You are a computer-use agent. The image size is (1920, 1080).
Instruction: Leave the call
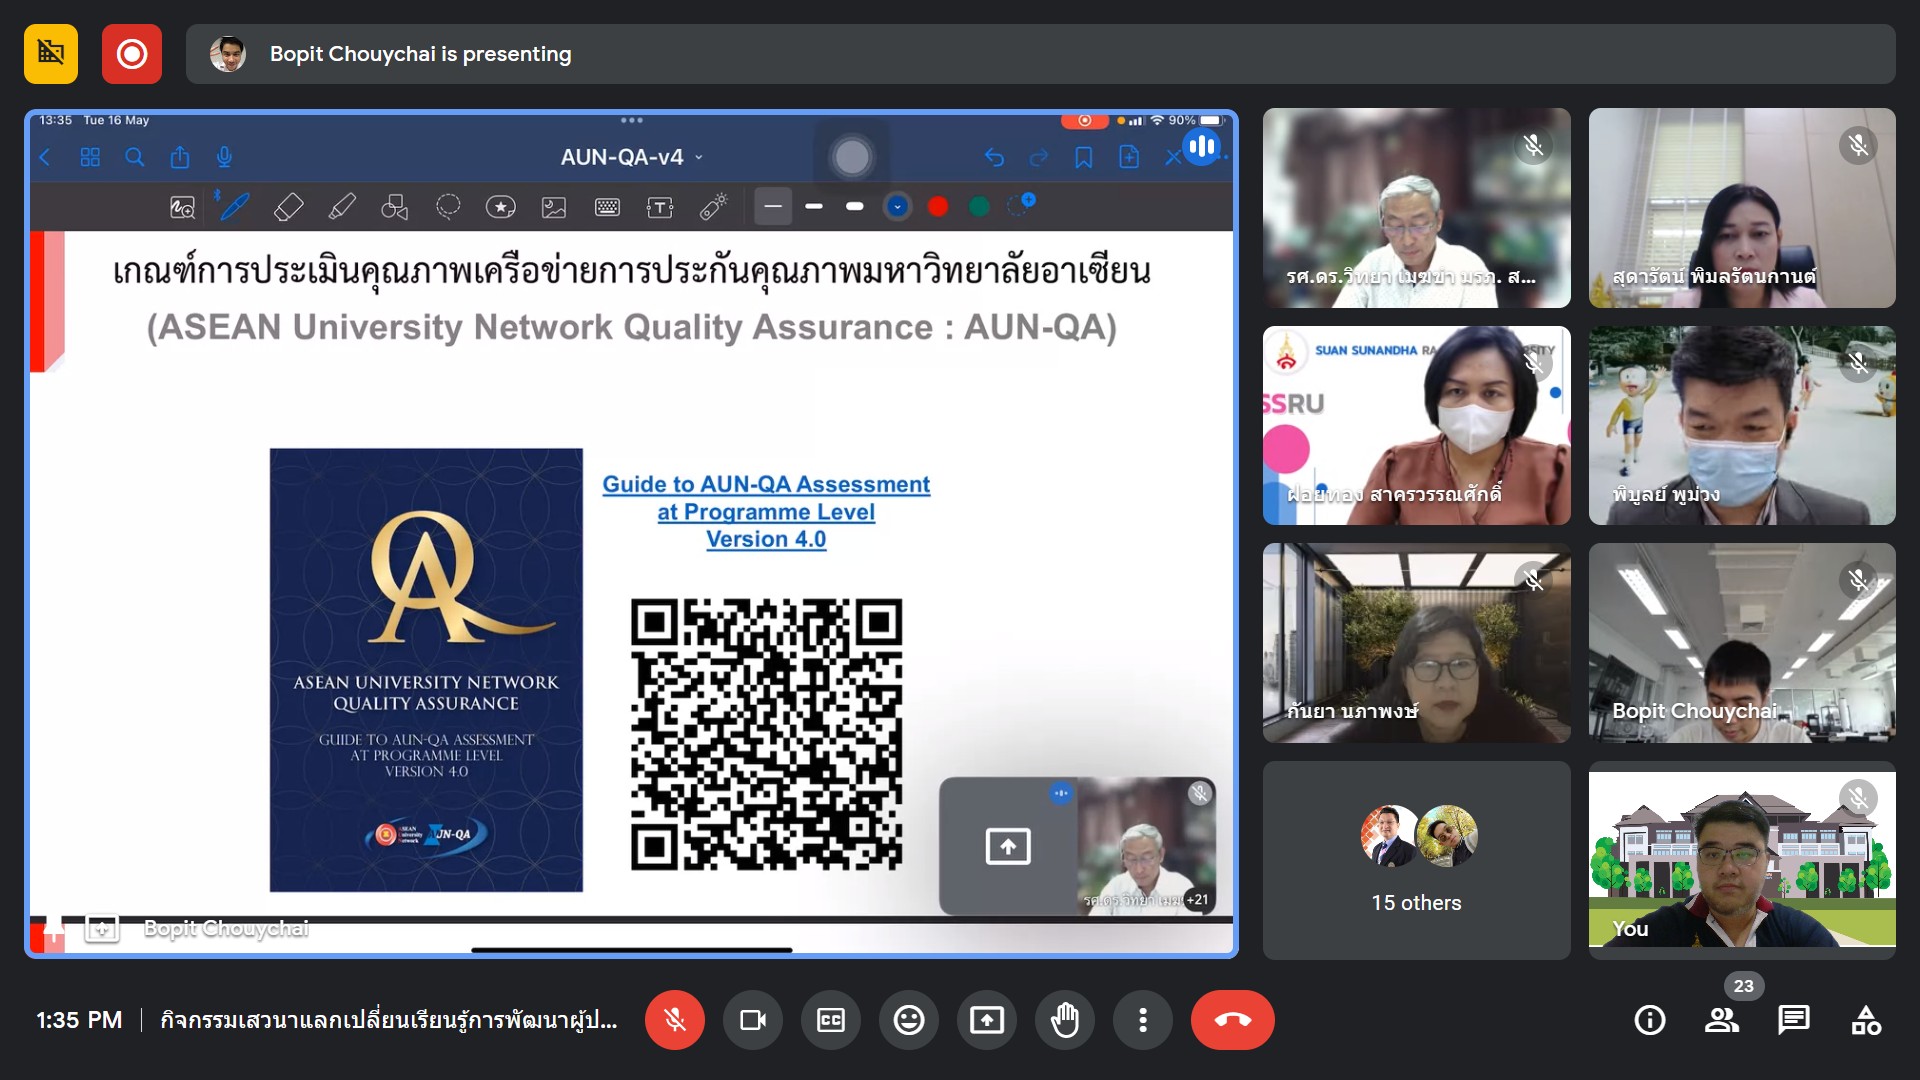1232,1020
